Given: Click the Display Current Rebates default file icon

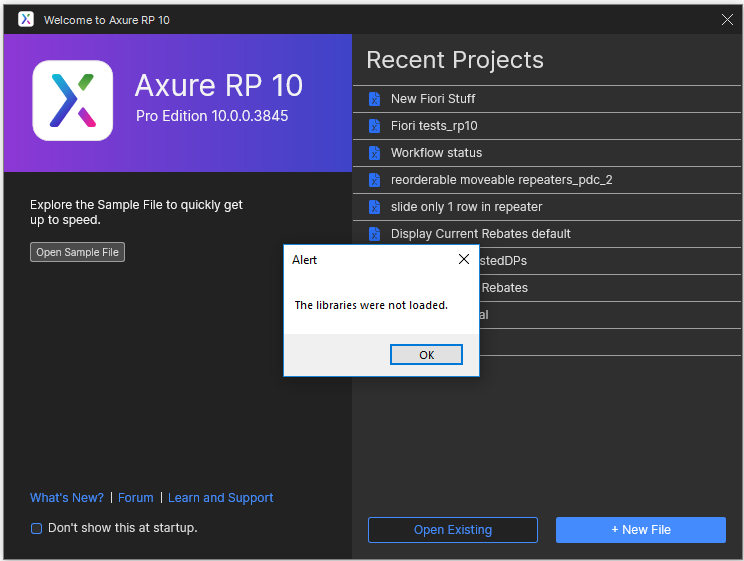Looking at the screenshot, I should click(374, 234).
